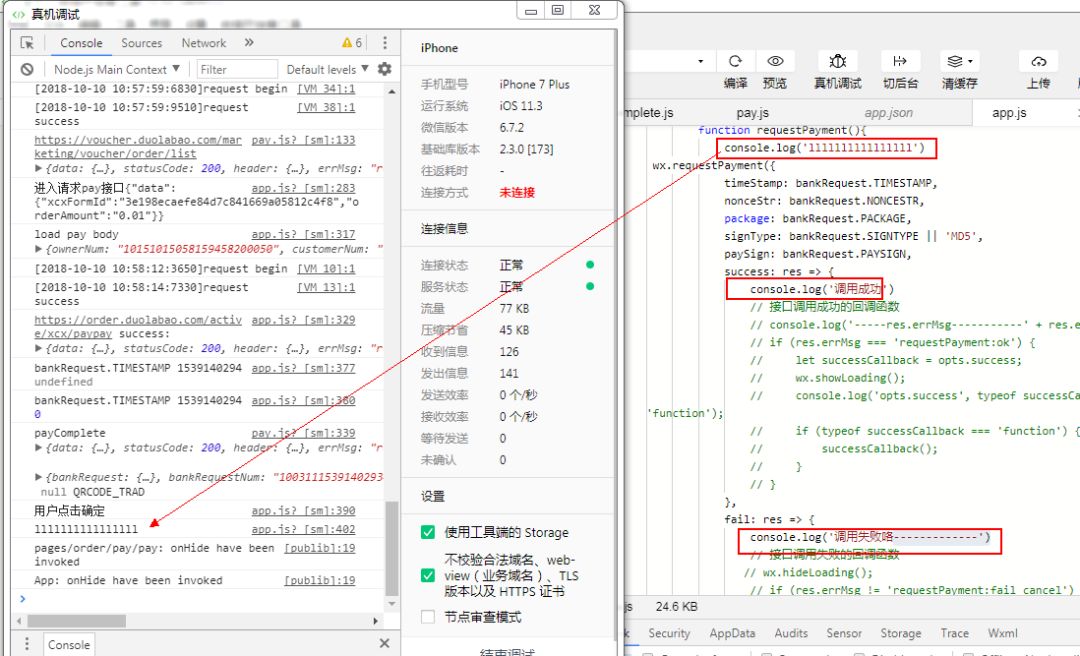Click the console prompt input line
Viewport: 1080px width, 656px height.
[200, 599]
